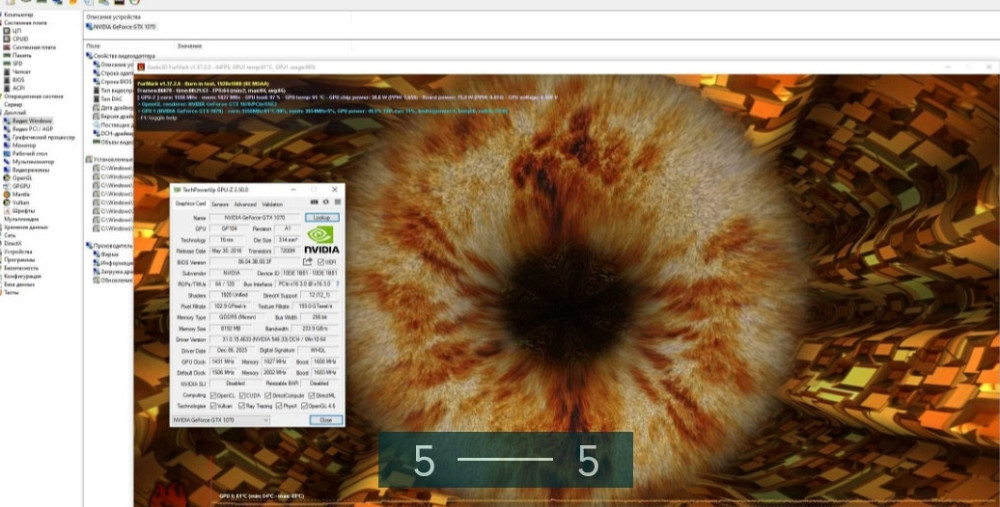The height and width of the screenshot is (507, 1000).
Task: Switch to the Sensors tab in GPU-Z
Action: point(219,204)
